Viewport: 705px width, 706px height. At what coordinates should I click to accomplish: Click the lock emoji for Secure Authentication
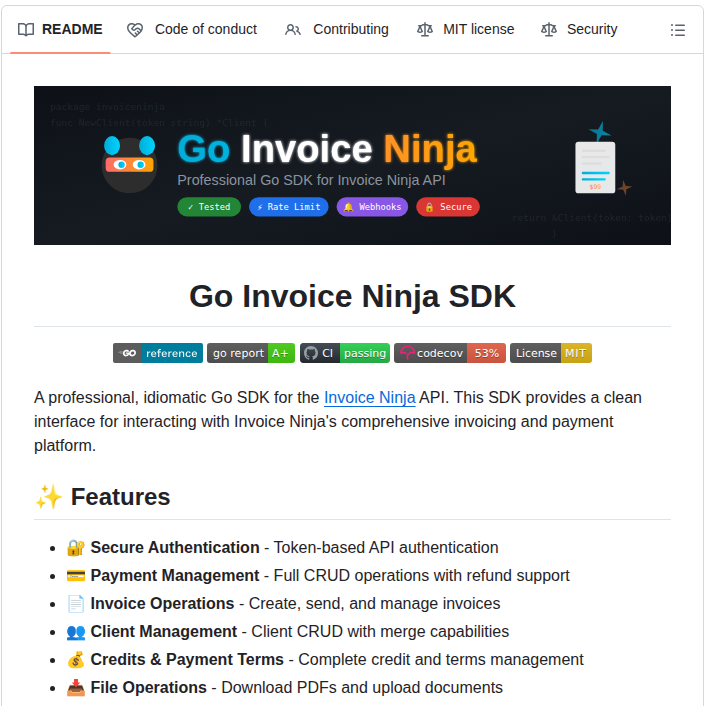76,548
